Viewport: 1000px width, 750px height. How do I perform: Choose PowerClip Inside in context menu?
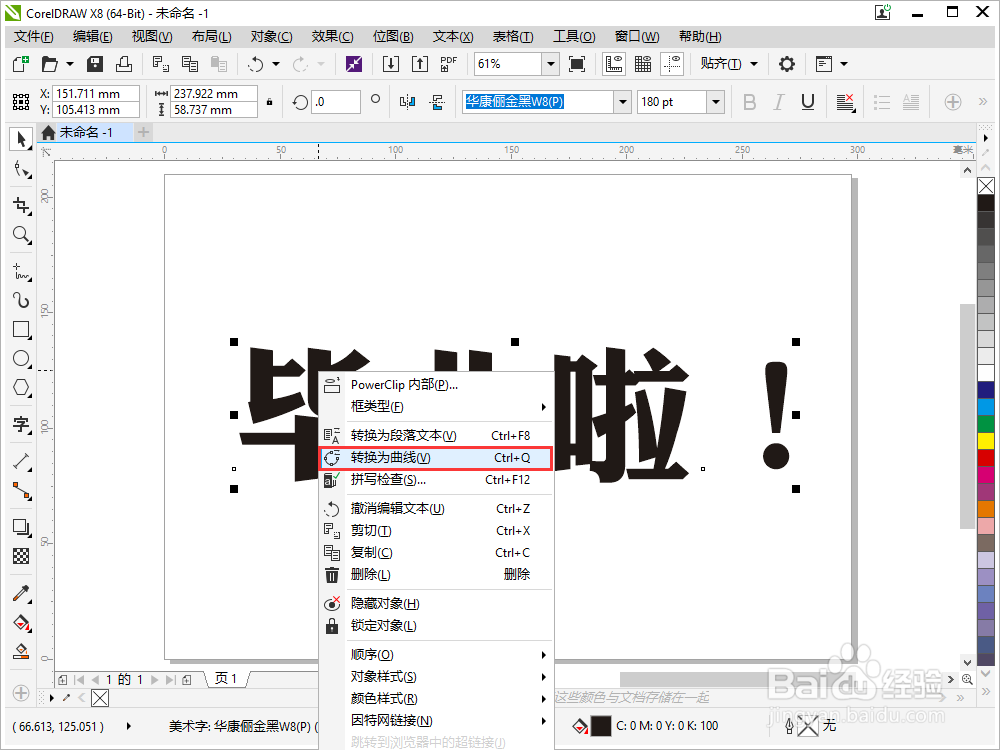tap(436, 385)
